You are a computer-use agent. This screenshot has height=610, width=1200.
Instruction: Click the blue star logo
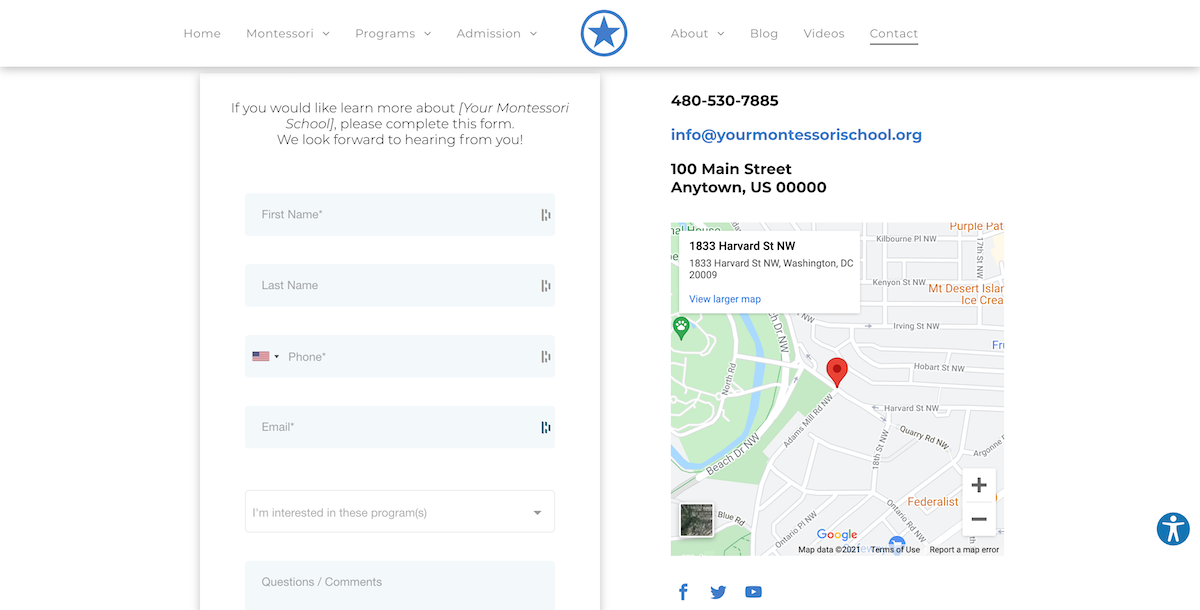[604, 33]
